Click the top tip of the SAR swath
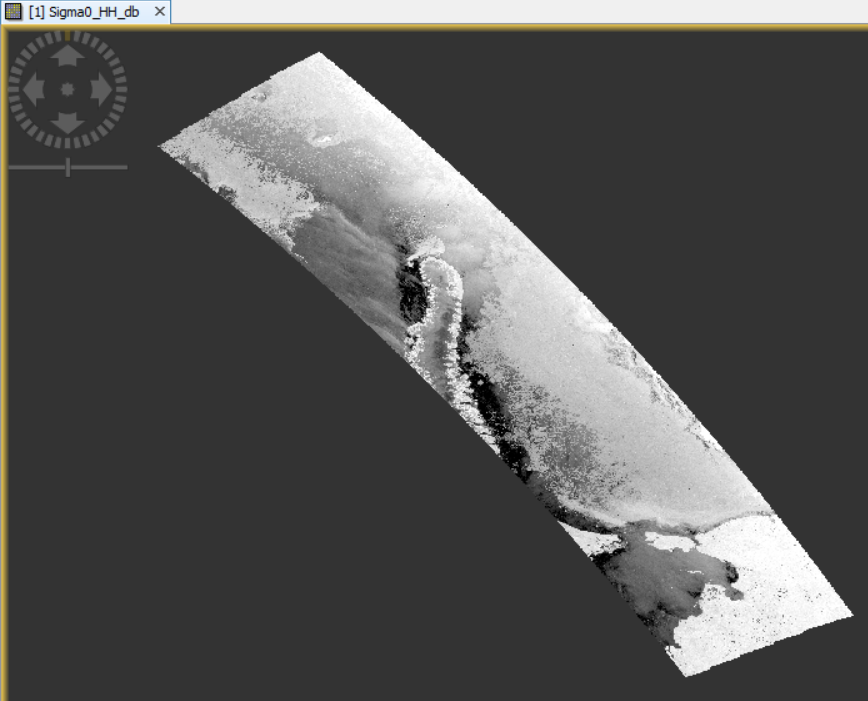Screen dimensions: 868x701 [319, 54]
